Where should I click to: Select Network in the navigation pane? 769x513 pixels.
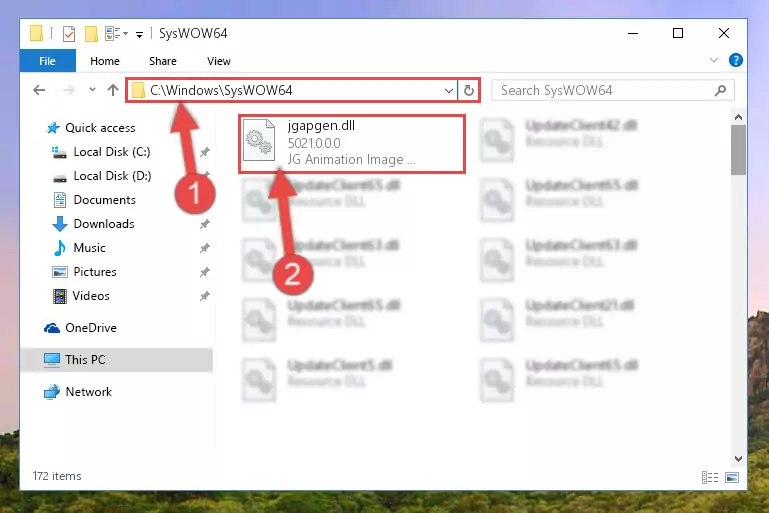(88, 392)
